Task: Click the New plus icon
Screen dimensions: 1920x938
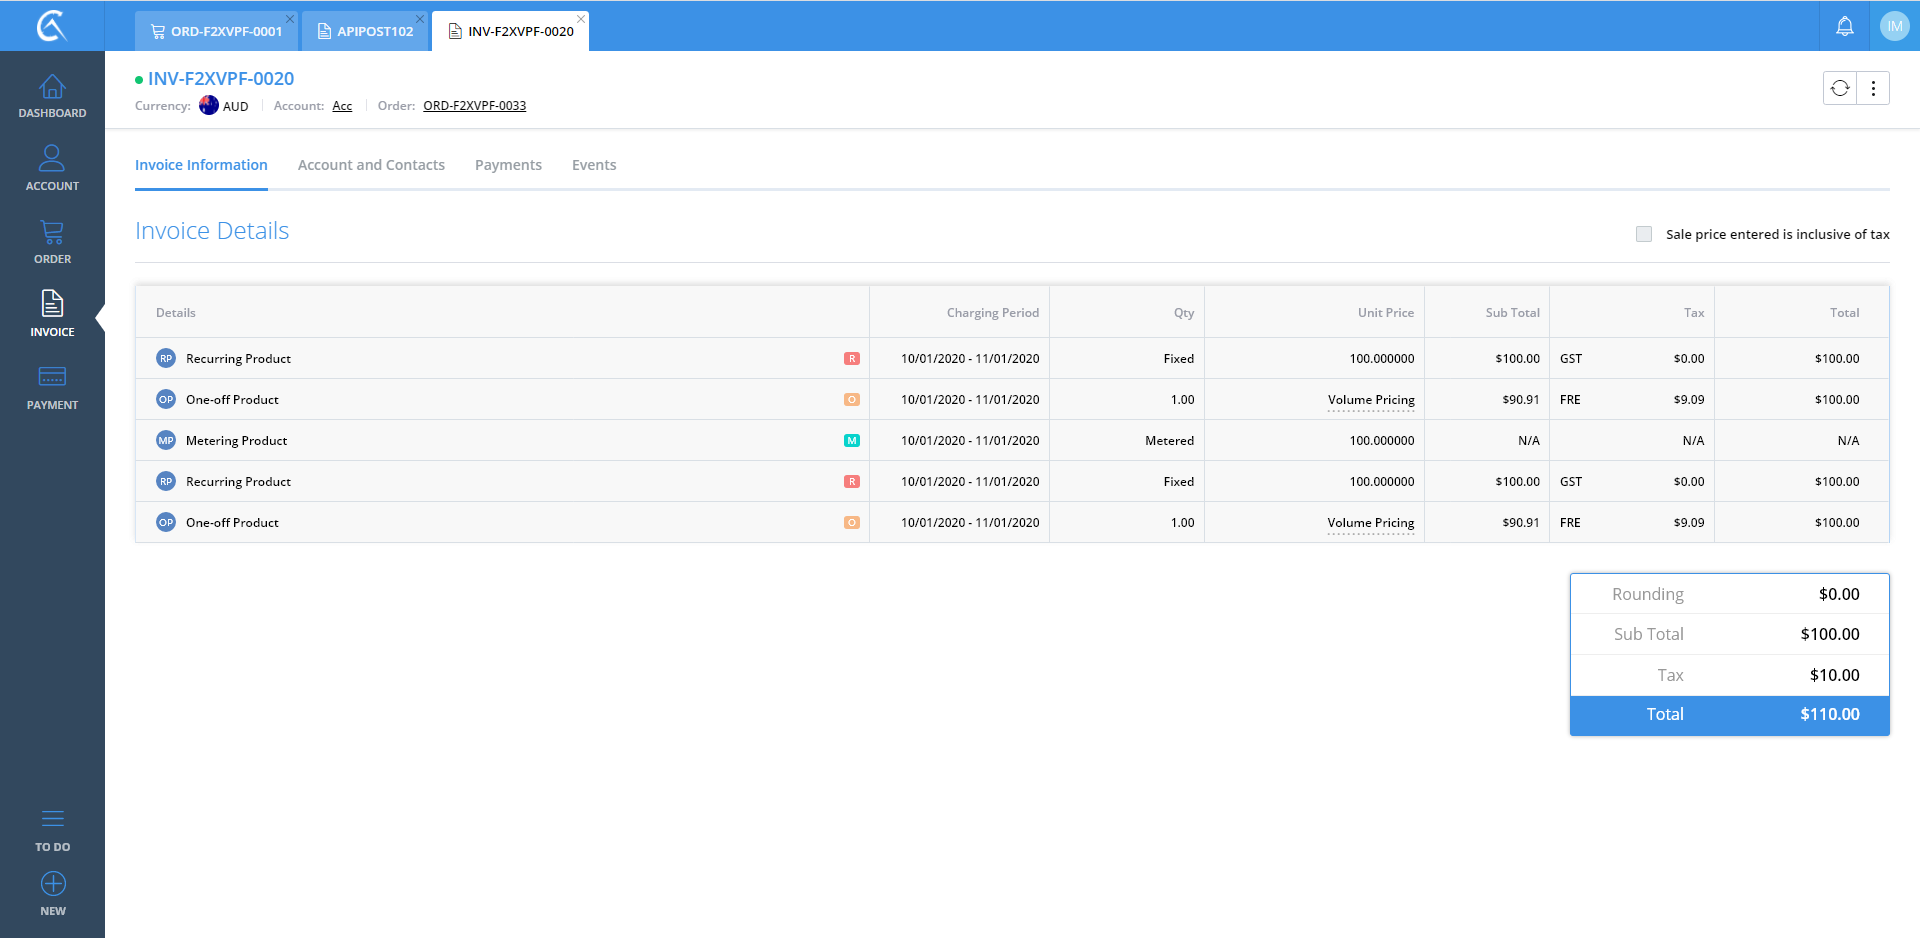Action: tap(53, 884)
